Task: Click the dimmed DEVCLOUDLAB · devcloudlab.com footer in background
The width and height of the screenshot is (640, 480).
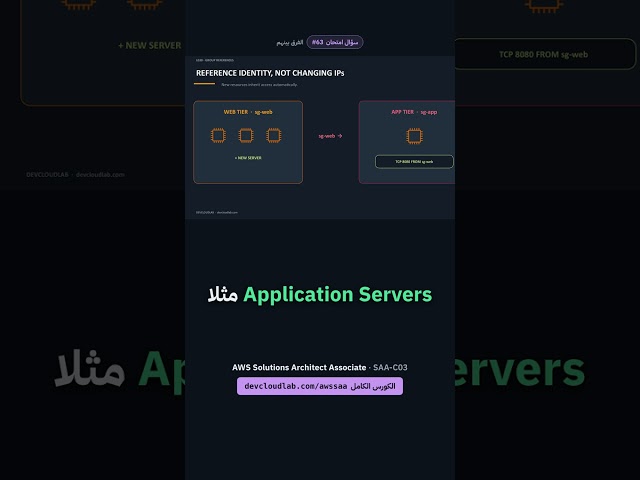Action: [75, 175]
